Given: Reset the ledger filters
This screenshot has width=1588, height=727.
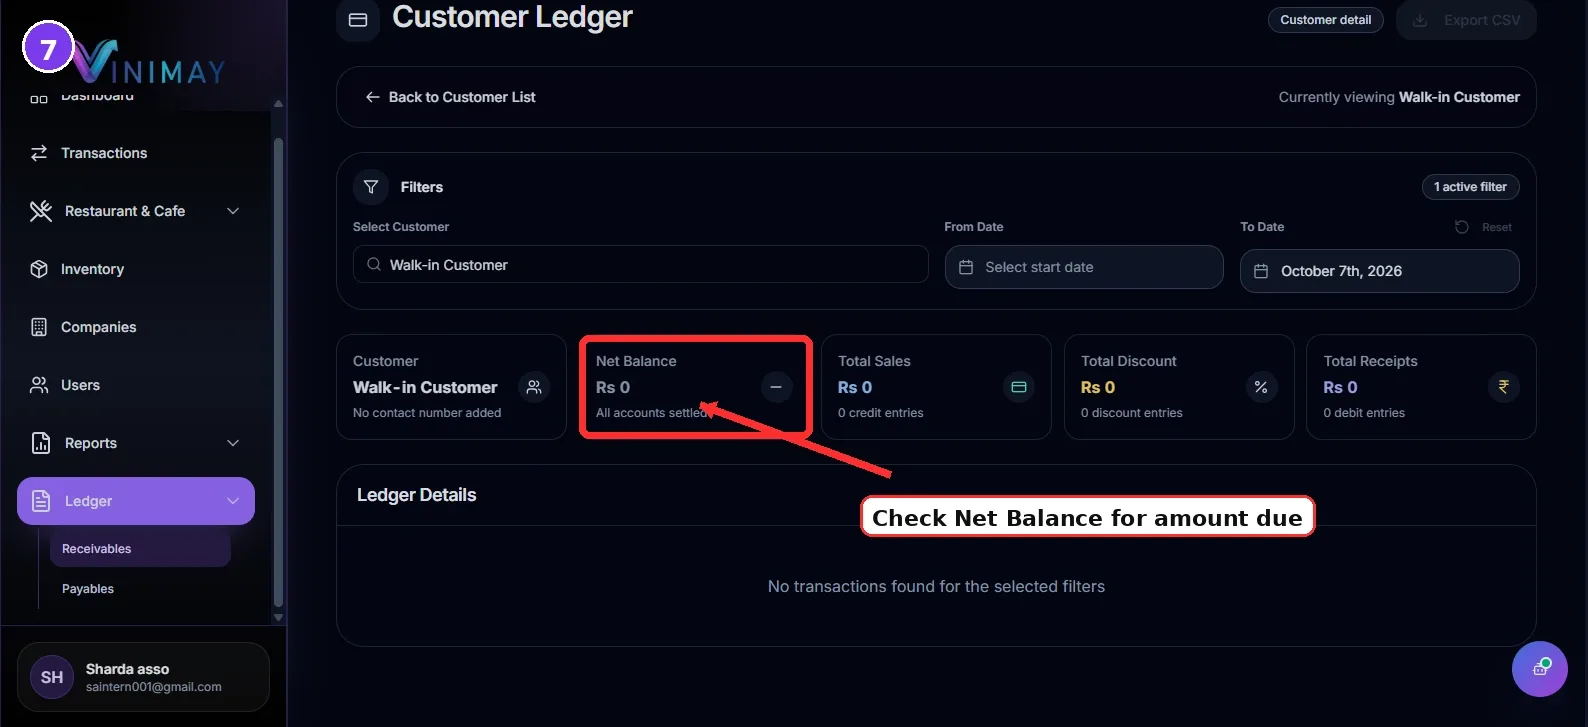Looking at the screenshot, I should tap(1484, 227).
